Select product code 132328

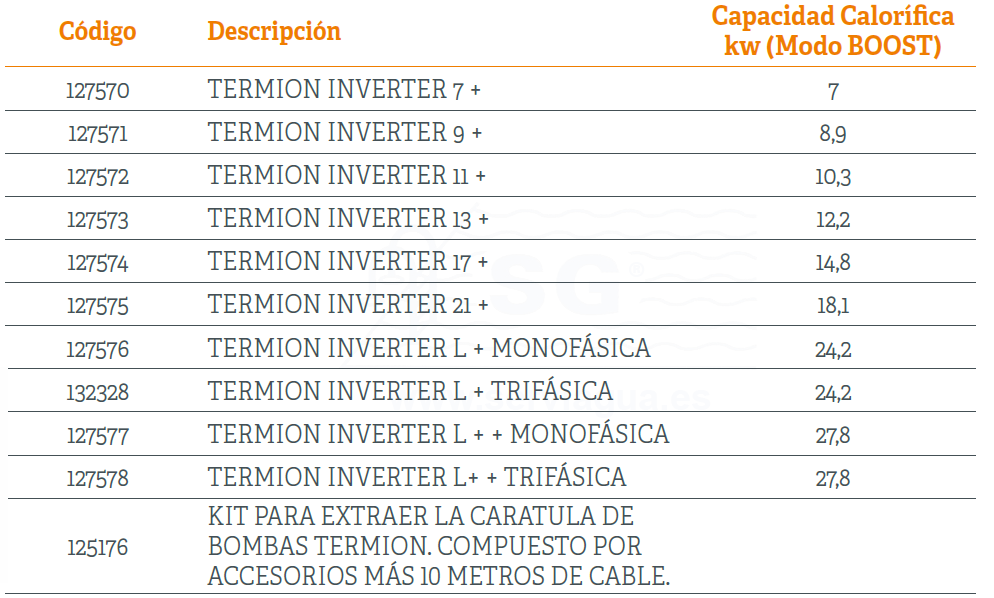tap(98, 393)
